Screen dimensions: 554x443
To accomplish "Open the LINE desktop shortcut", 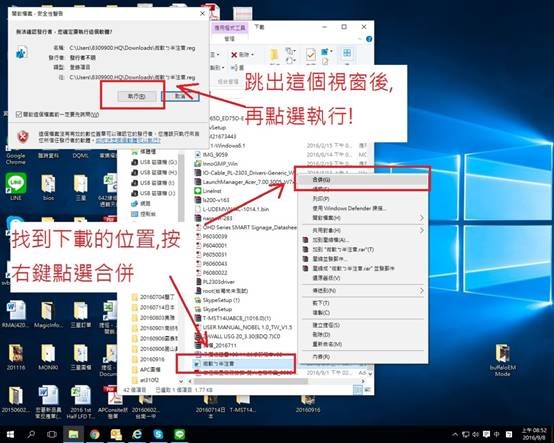I will pos(16,187).
